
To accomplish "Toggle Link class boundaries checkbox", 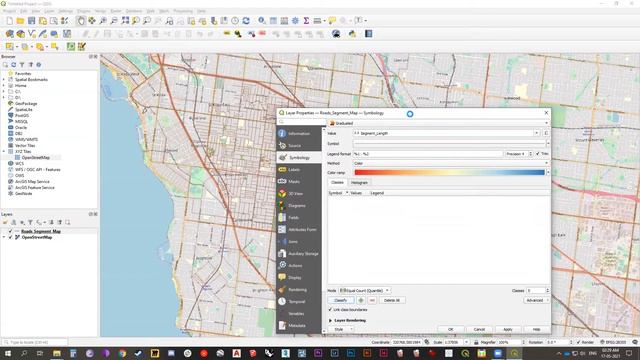I will (x=330, y=310).
